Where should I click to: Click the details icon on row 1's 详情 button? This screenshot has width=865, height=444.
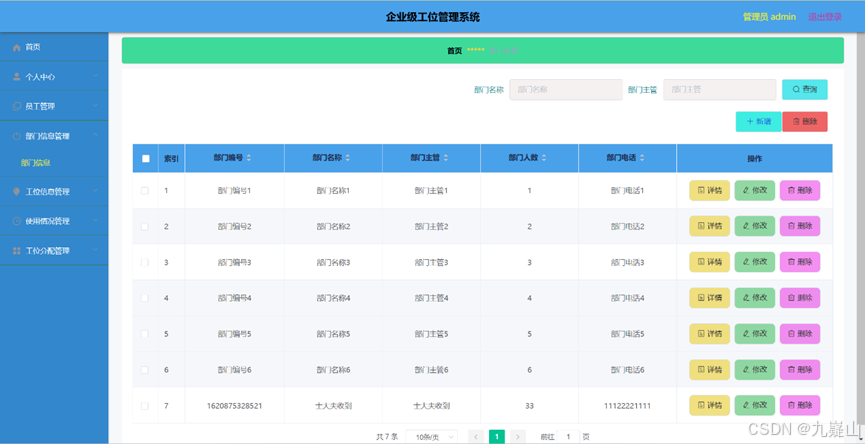click(701, 190)
